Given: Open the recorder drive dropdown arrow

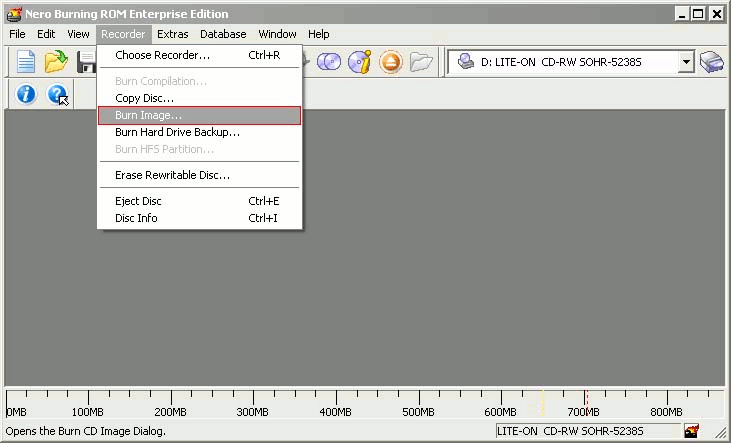Looking at the screenshot, I should 686,62.
